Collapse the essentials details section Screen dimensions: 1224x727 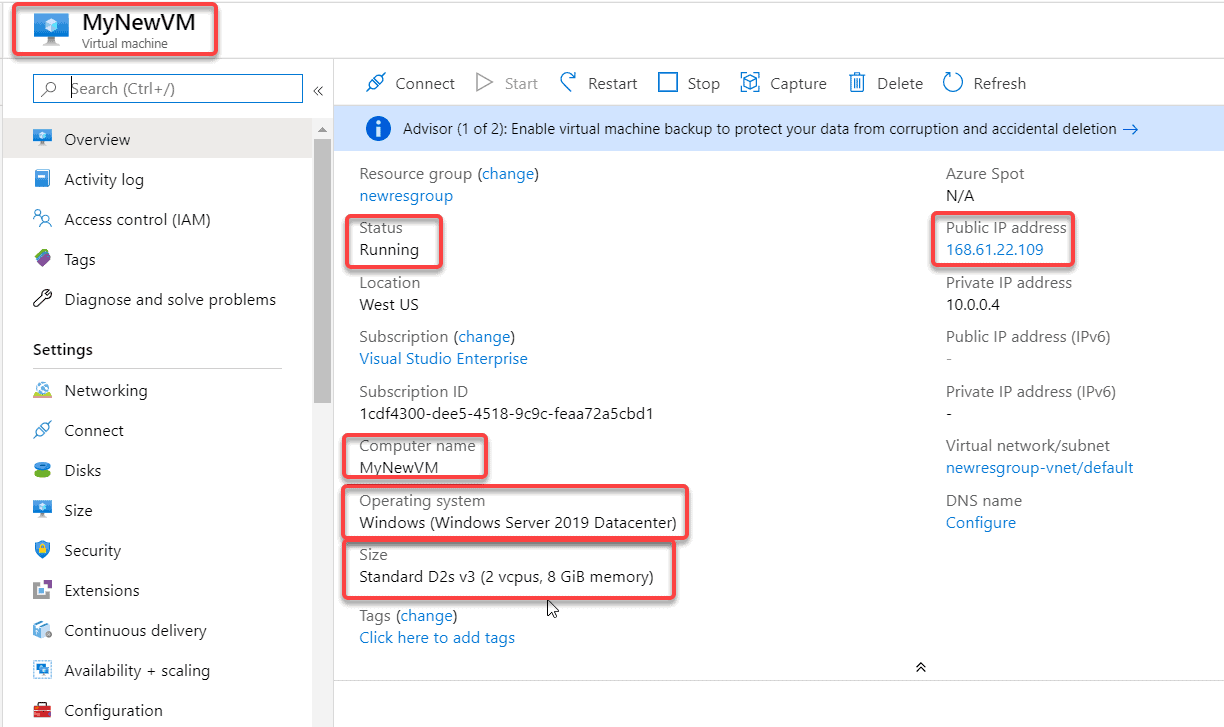pos(920,666)
